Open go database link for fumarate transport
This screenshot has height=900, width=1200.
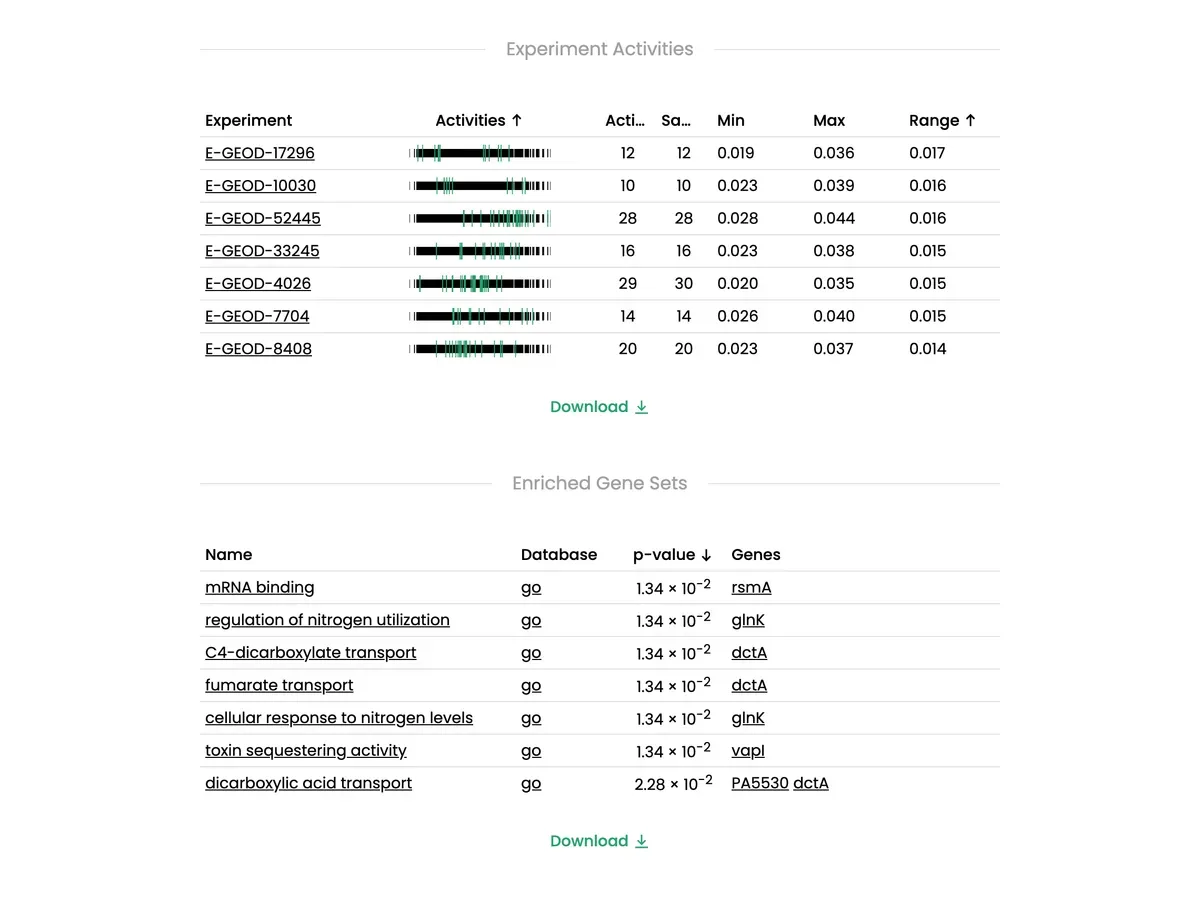click(x=531, y=685)
